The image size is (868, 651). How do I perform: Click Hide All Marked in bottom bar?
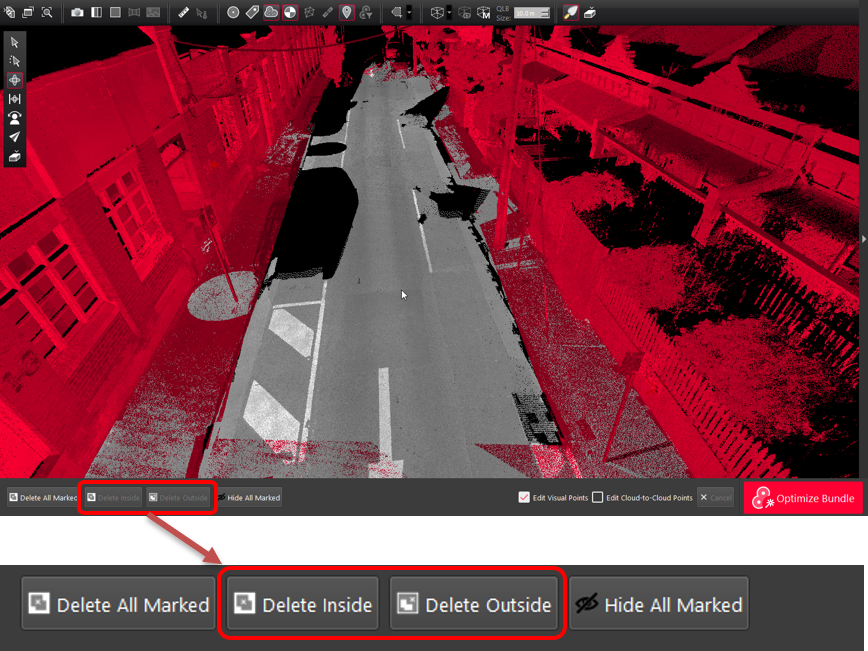(x=249, y=498)
